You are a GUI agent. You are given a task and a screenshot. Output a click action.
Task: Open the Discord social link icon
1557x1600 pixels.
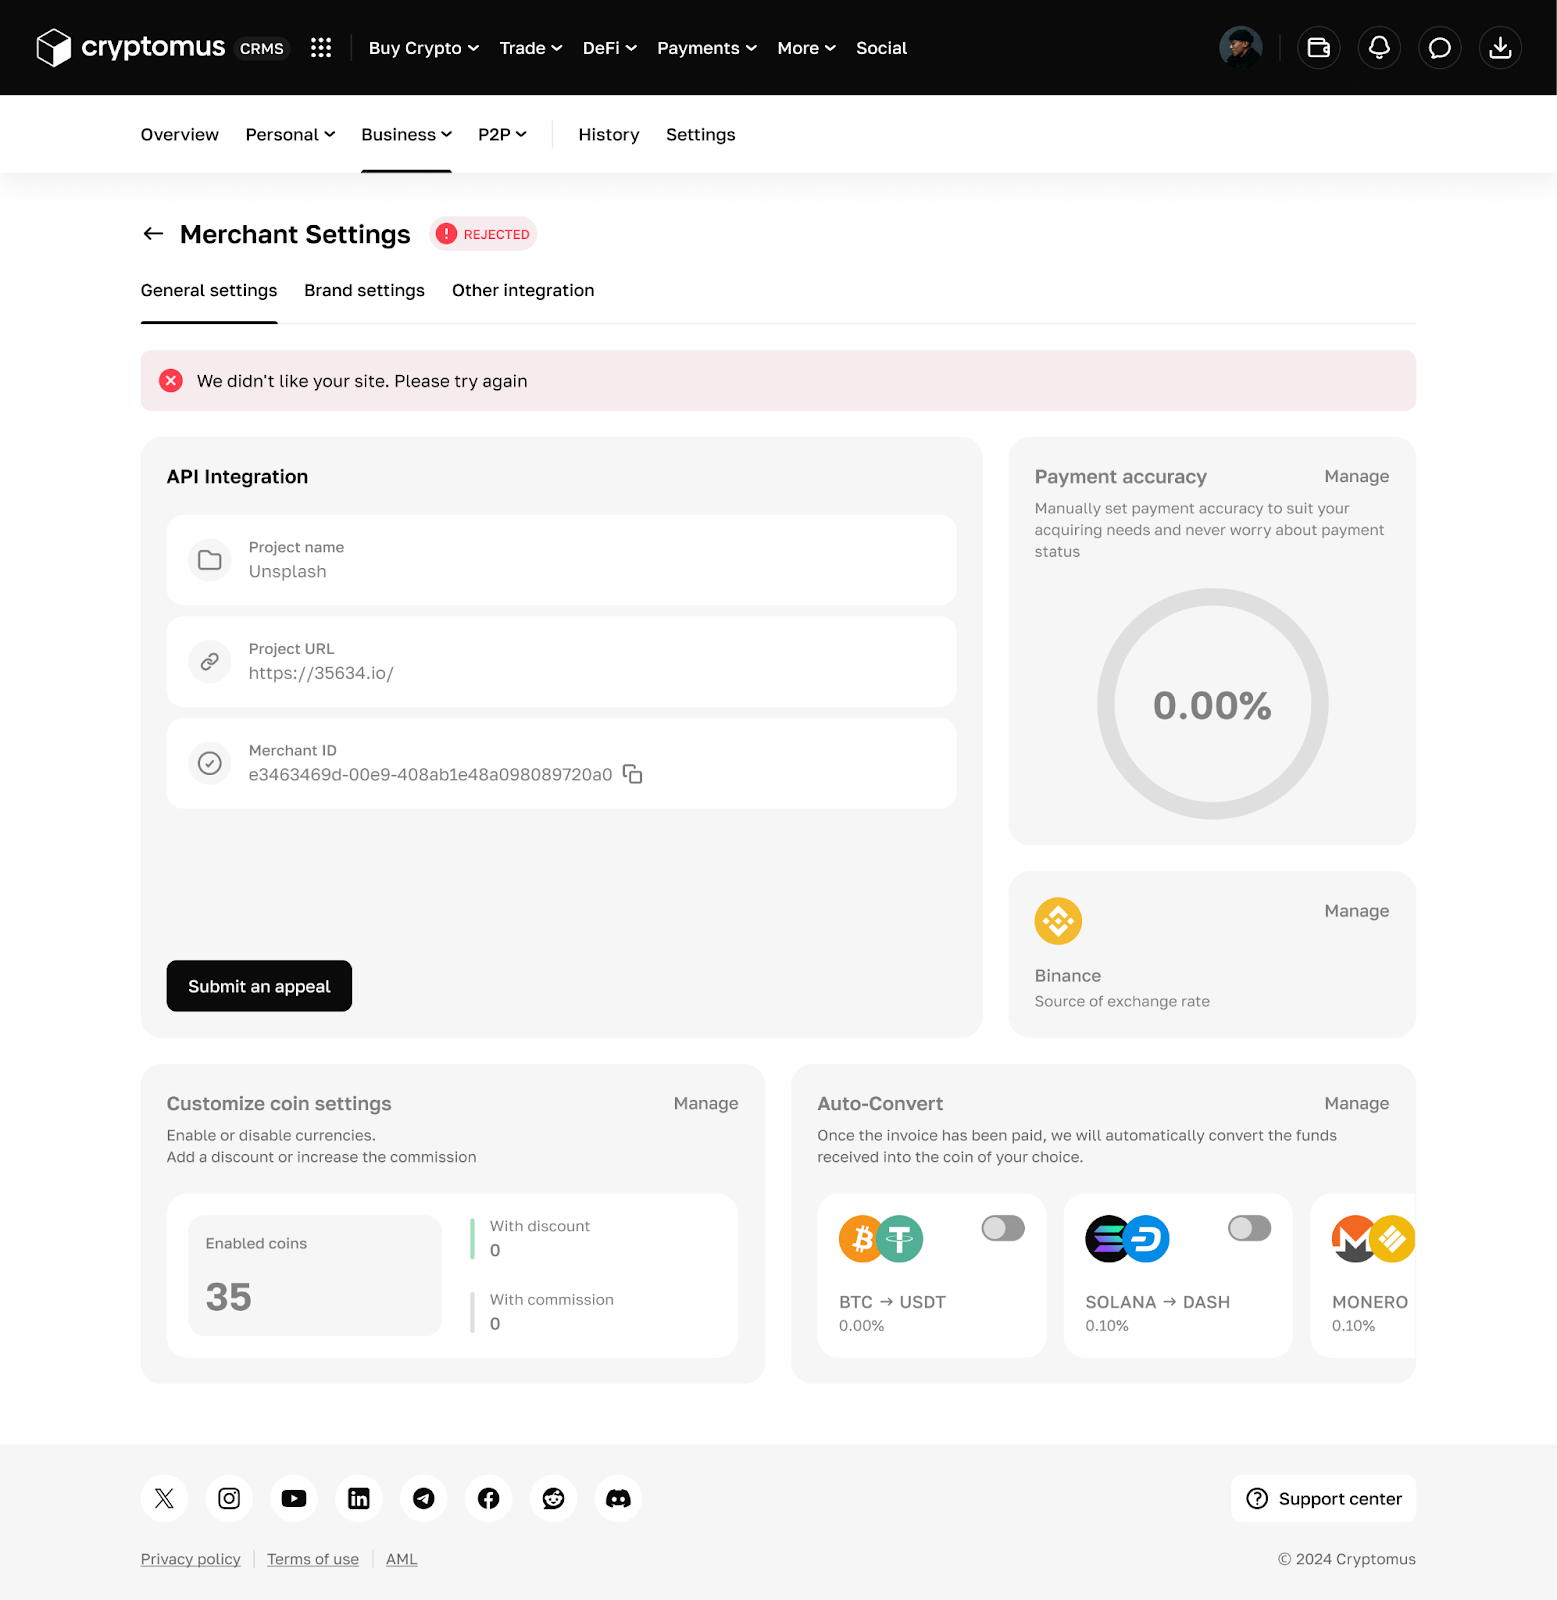618,1498
